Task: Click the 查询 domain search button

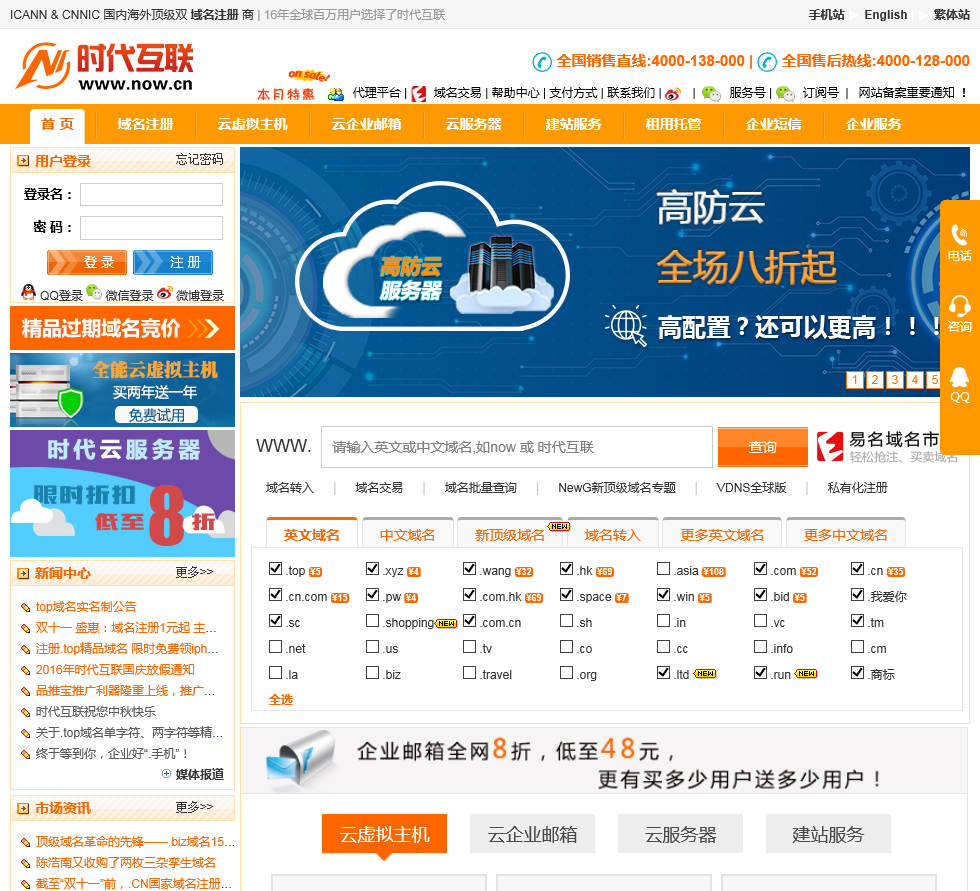Action: pos(762,447)
